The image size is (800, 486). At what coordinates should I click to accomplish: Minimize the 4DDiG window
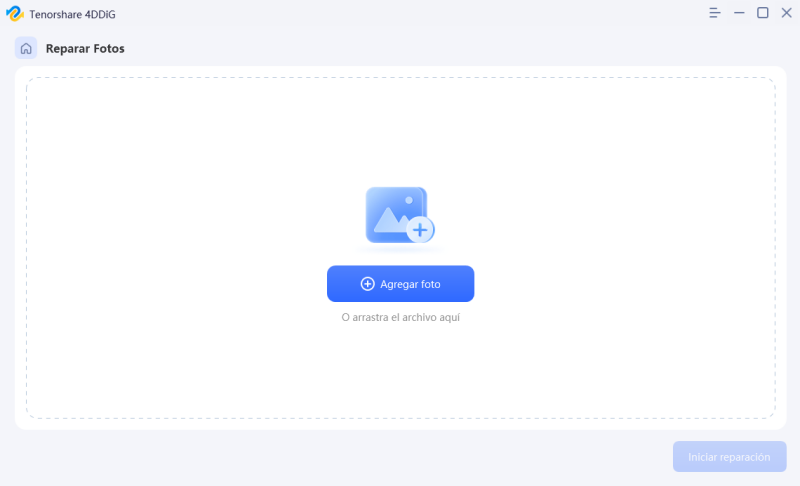739,13
